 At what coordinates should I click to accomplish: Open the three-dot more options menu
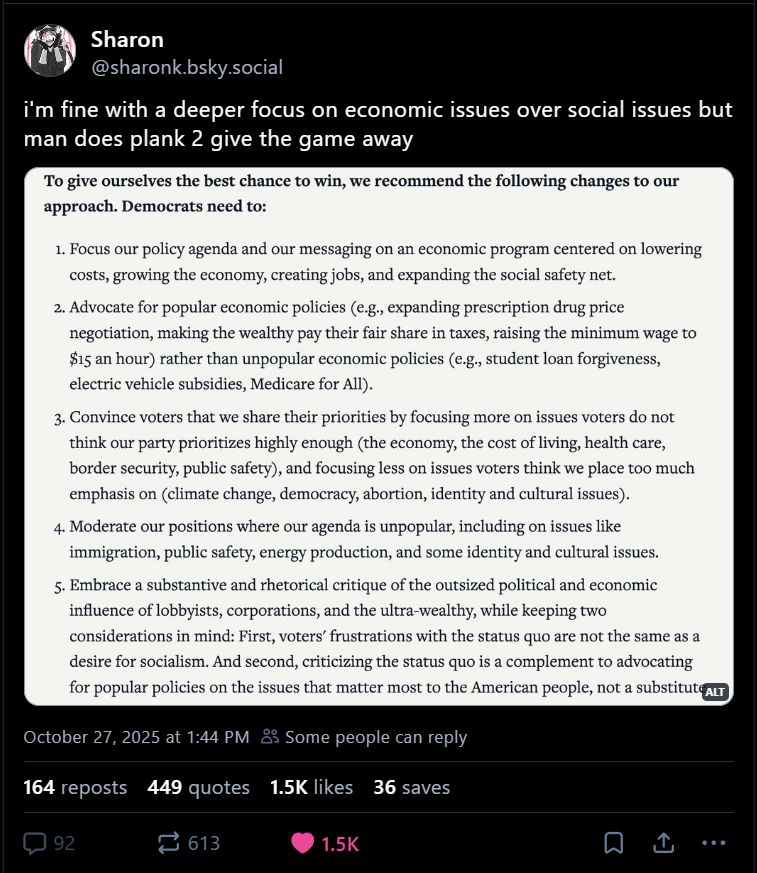(714, 843)
